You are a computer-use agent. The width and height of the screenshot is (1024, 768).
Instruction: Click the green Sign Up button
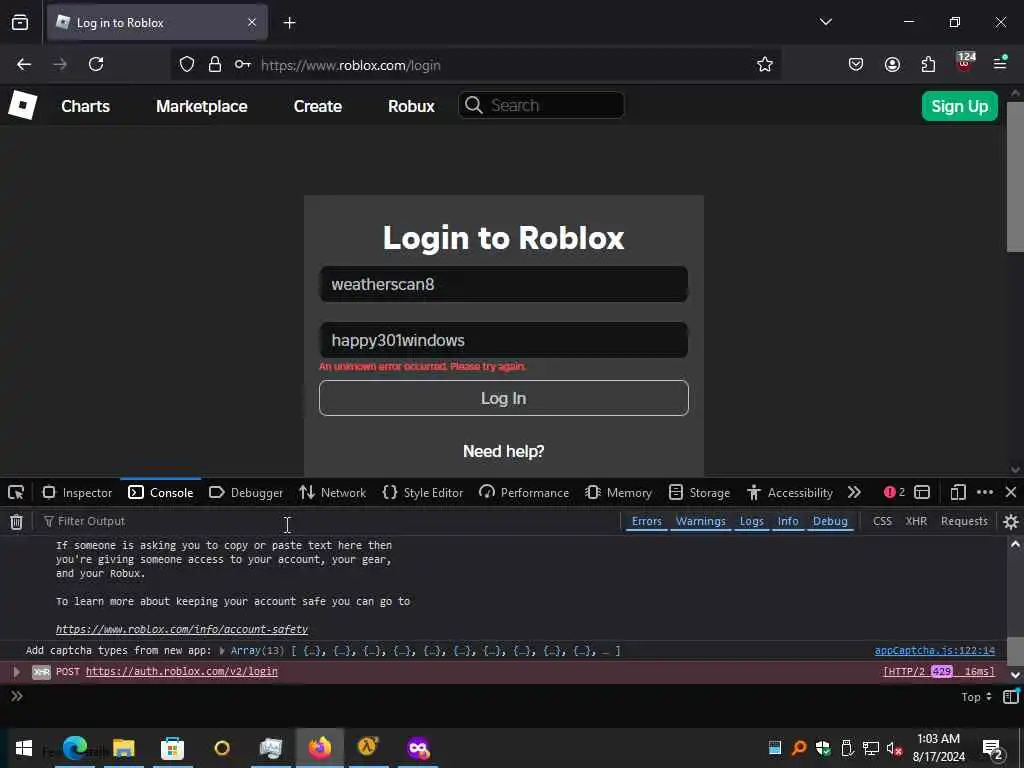(959, 106)
